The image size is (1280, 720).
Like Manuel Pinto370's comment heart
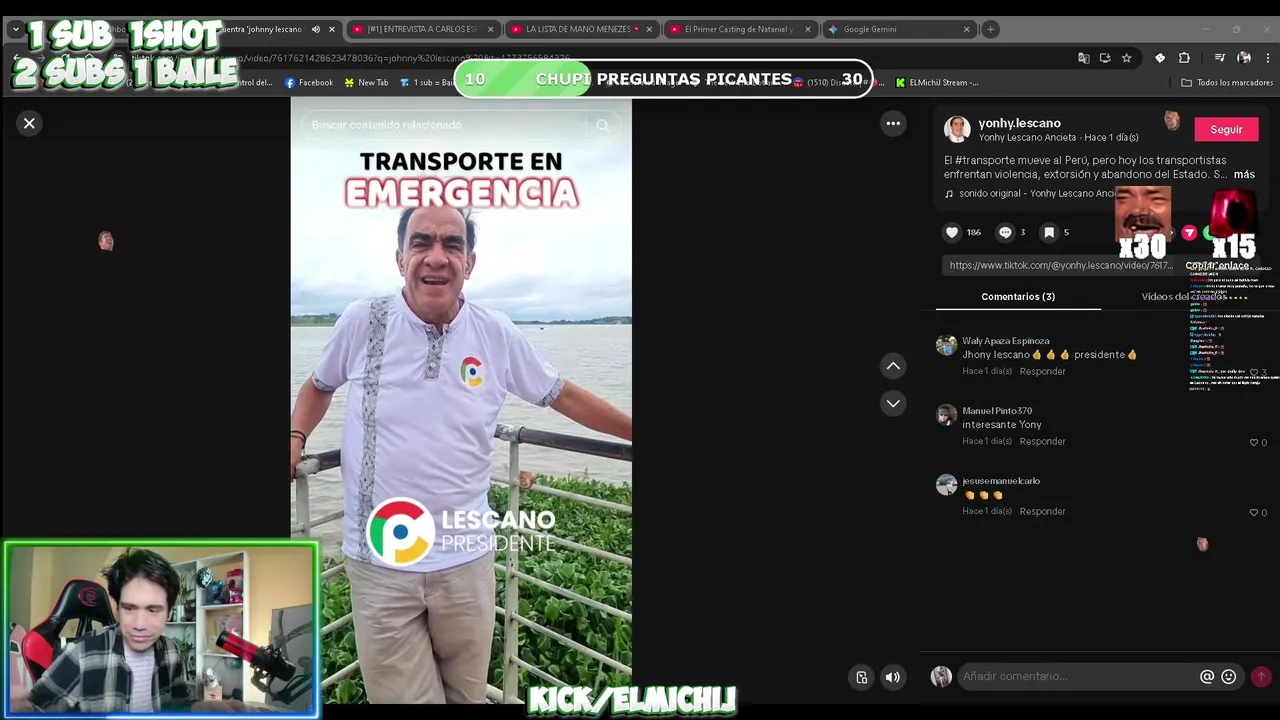1254,442
